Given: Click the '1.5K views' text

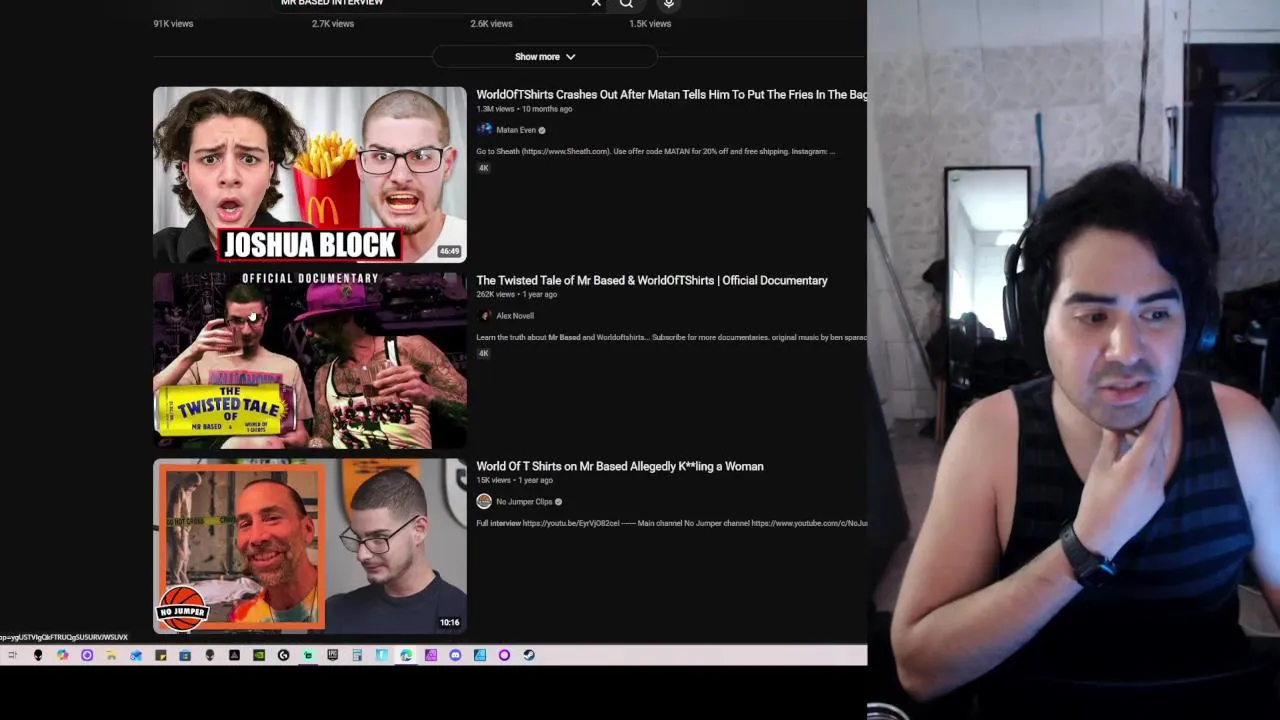Looking at the screenshot, I should point(650,24).
